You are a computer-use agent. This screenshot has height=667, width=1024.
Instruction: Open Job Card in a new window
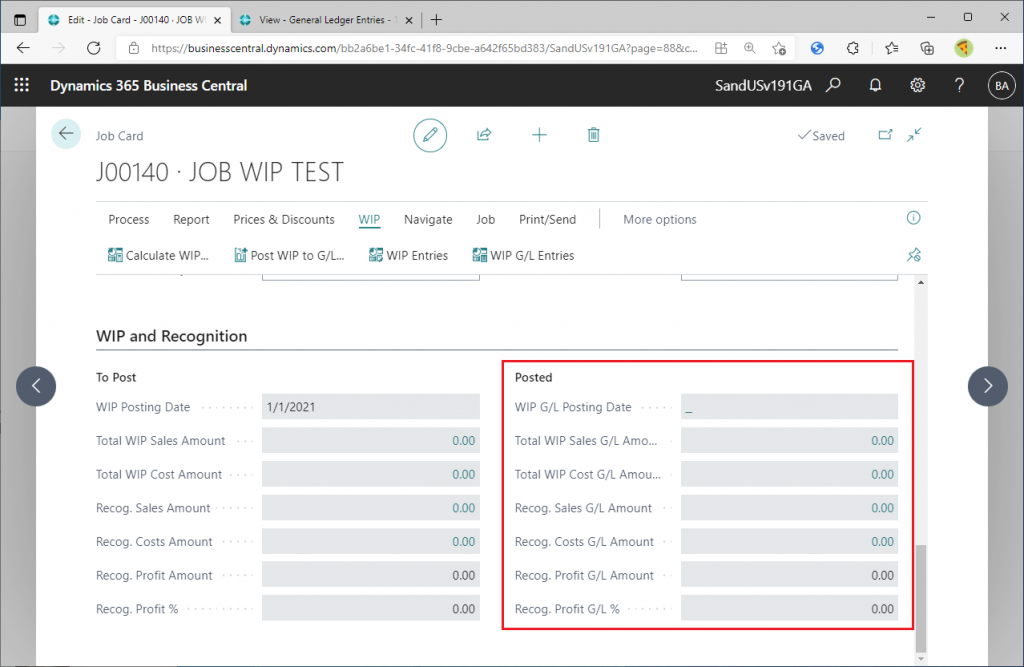[x=885, y=135]
